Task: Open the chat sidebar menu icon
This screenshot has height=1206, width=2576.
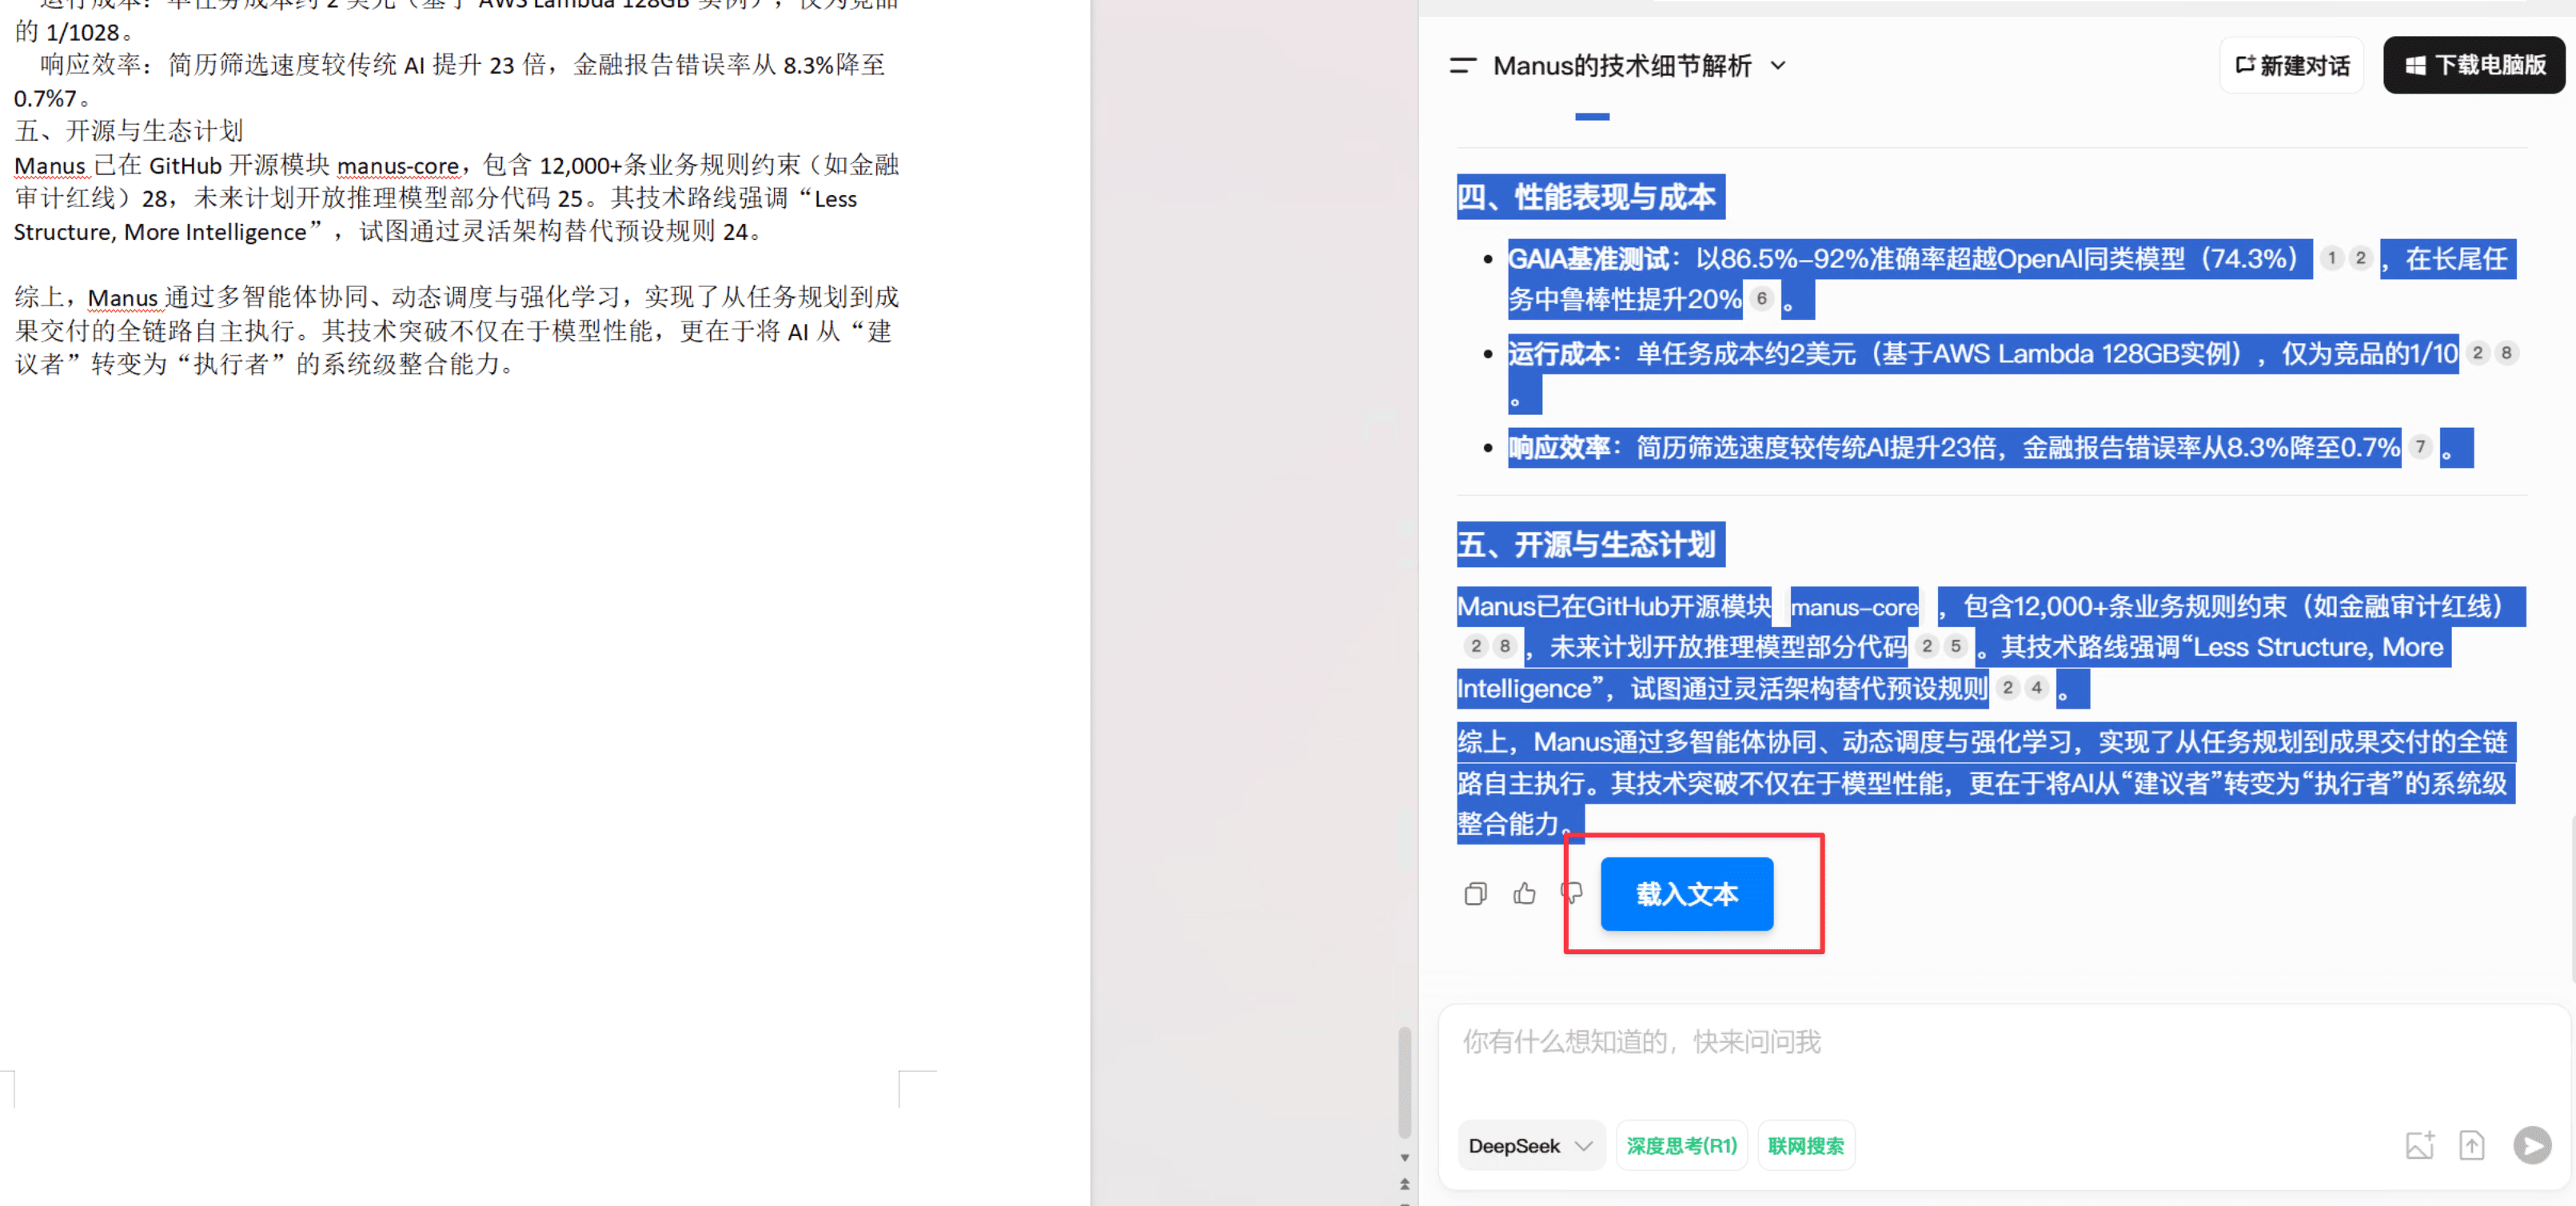Action: coord(1462,66)
